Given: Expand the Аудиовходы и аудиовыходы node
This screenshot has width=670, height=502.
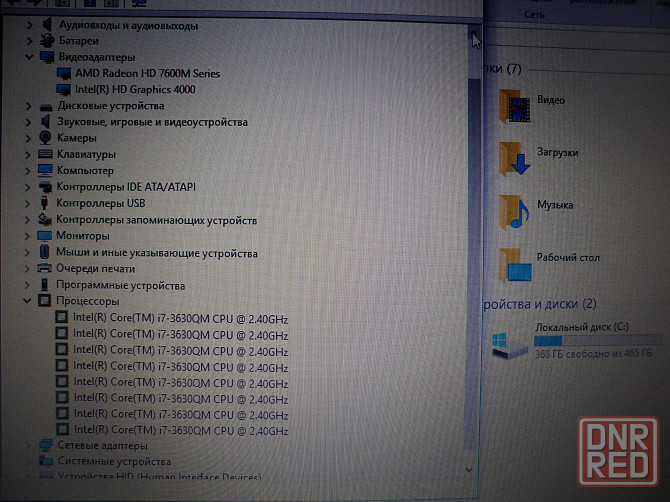Looking at the screenshot, I should pos(29,26).
